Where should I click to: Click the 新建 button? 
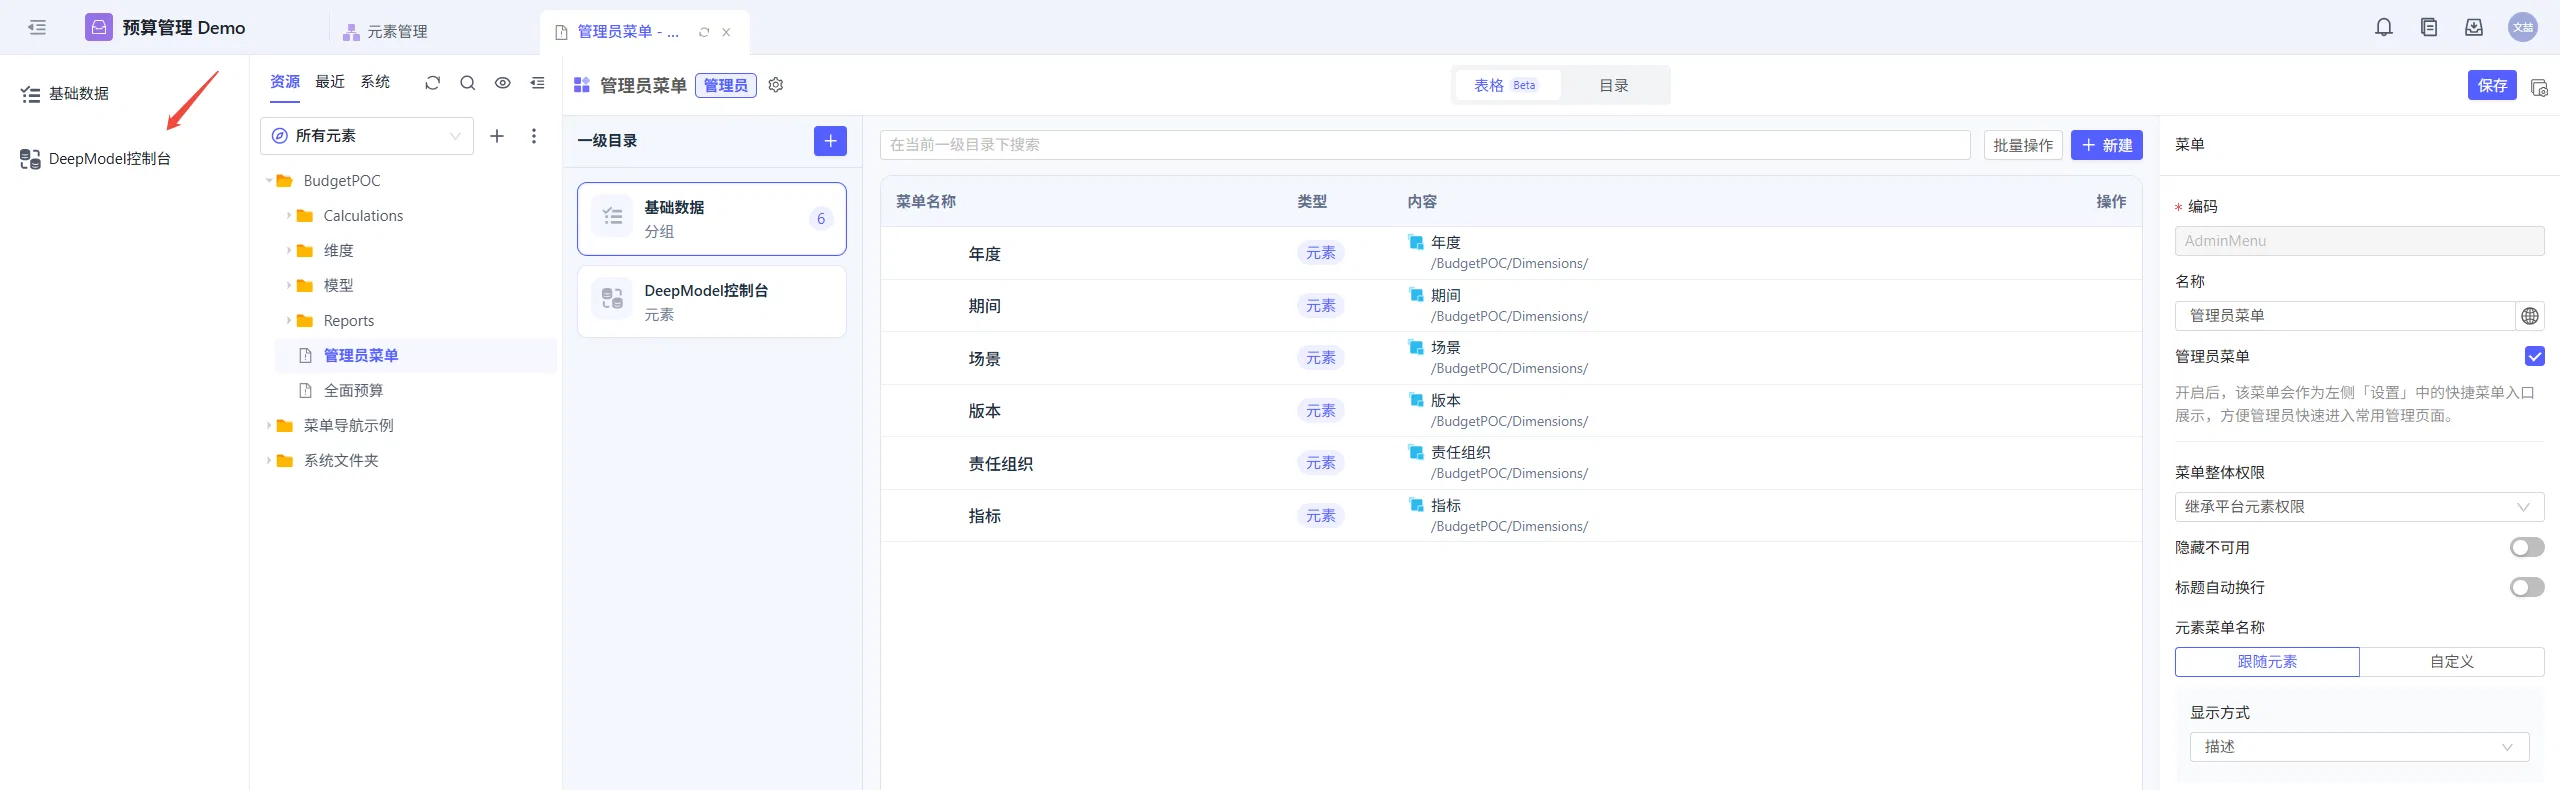(x=2107, y=145)
